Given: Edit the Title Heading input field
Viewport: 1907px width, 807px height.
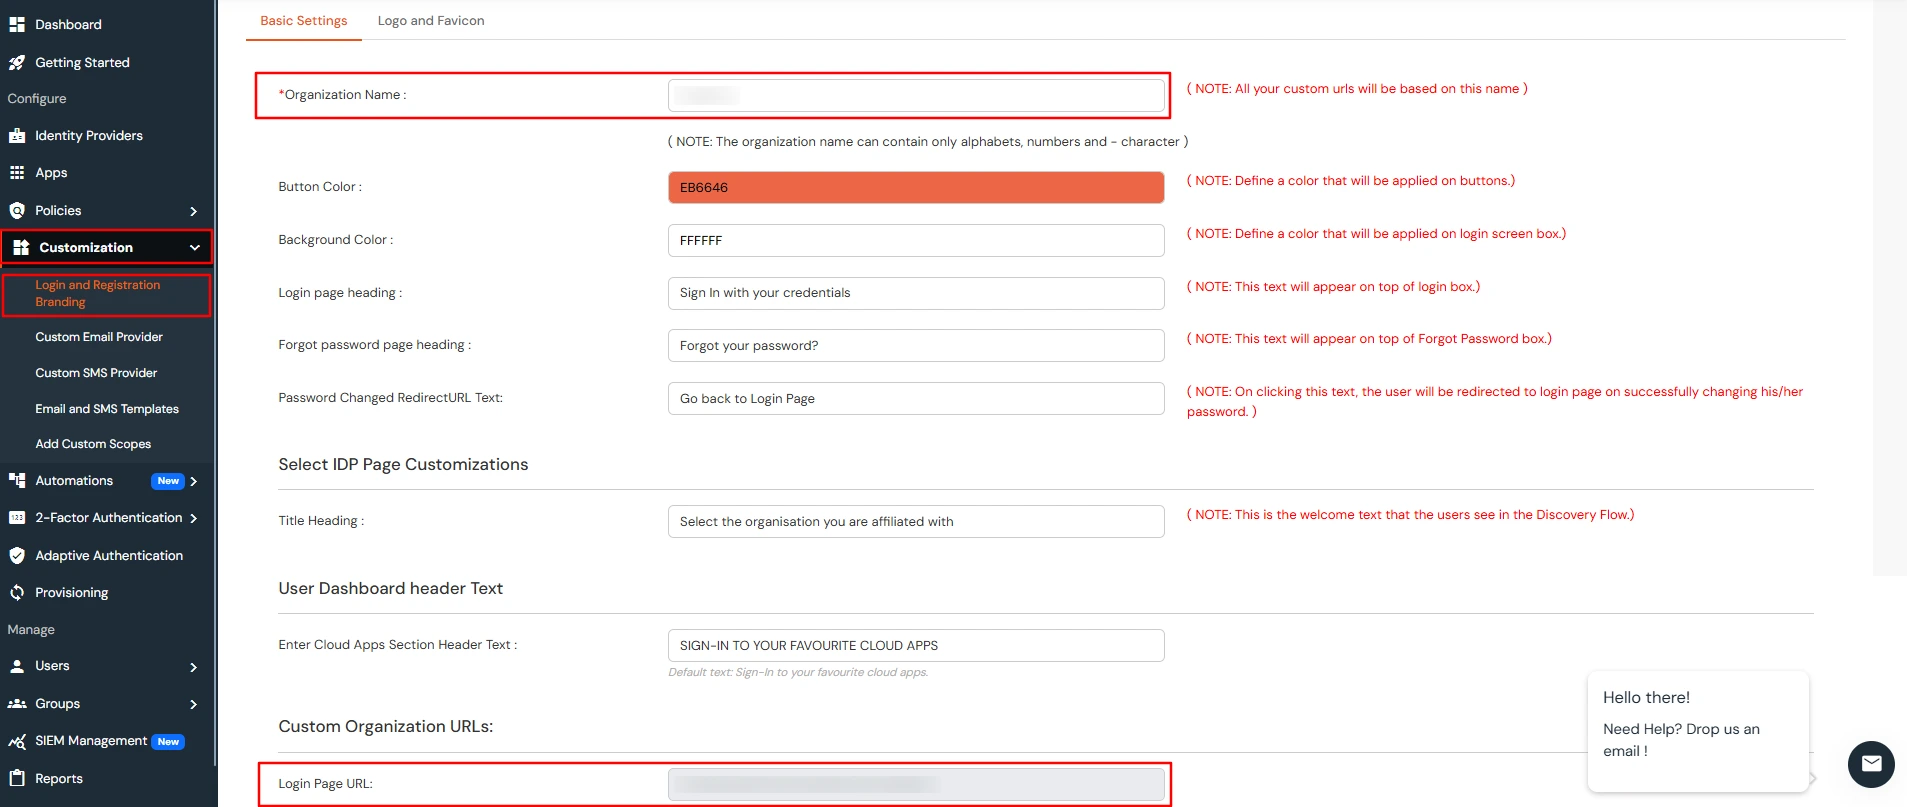Looking at the screenshot, I should click(916, 521).
